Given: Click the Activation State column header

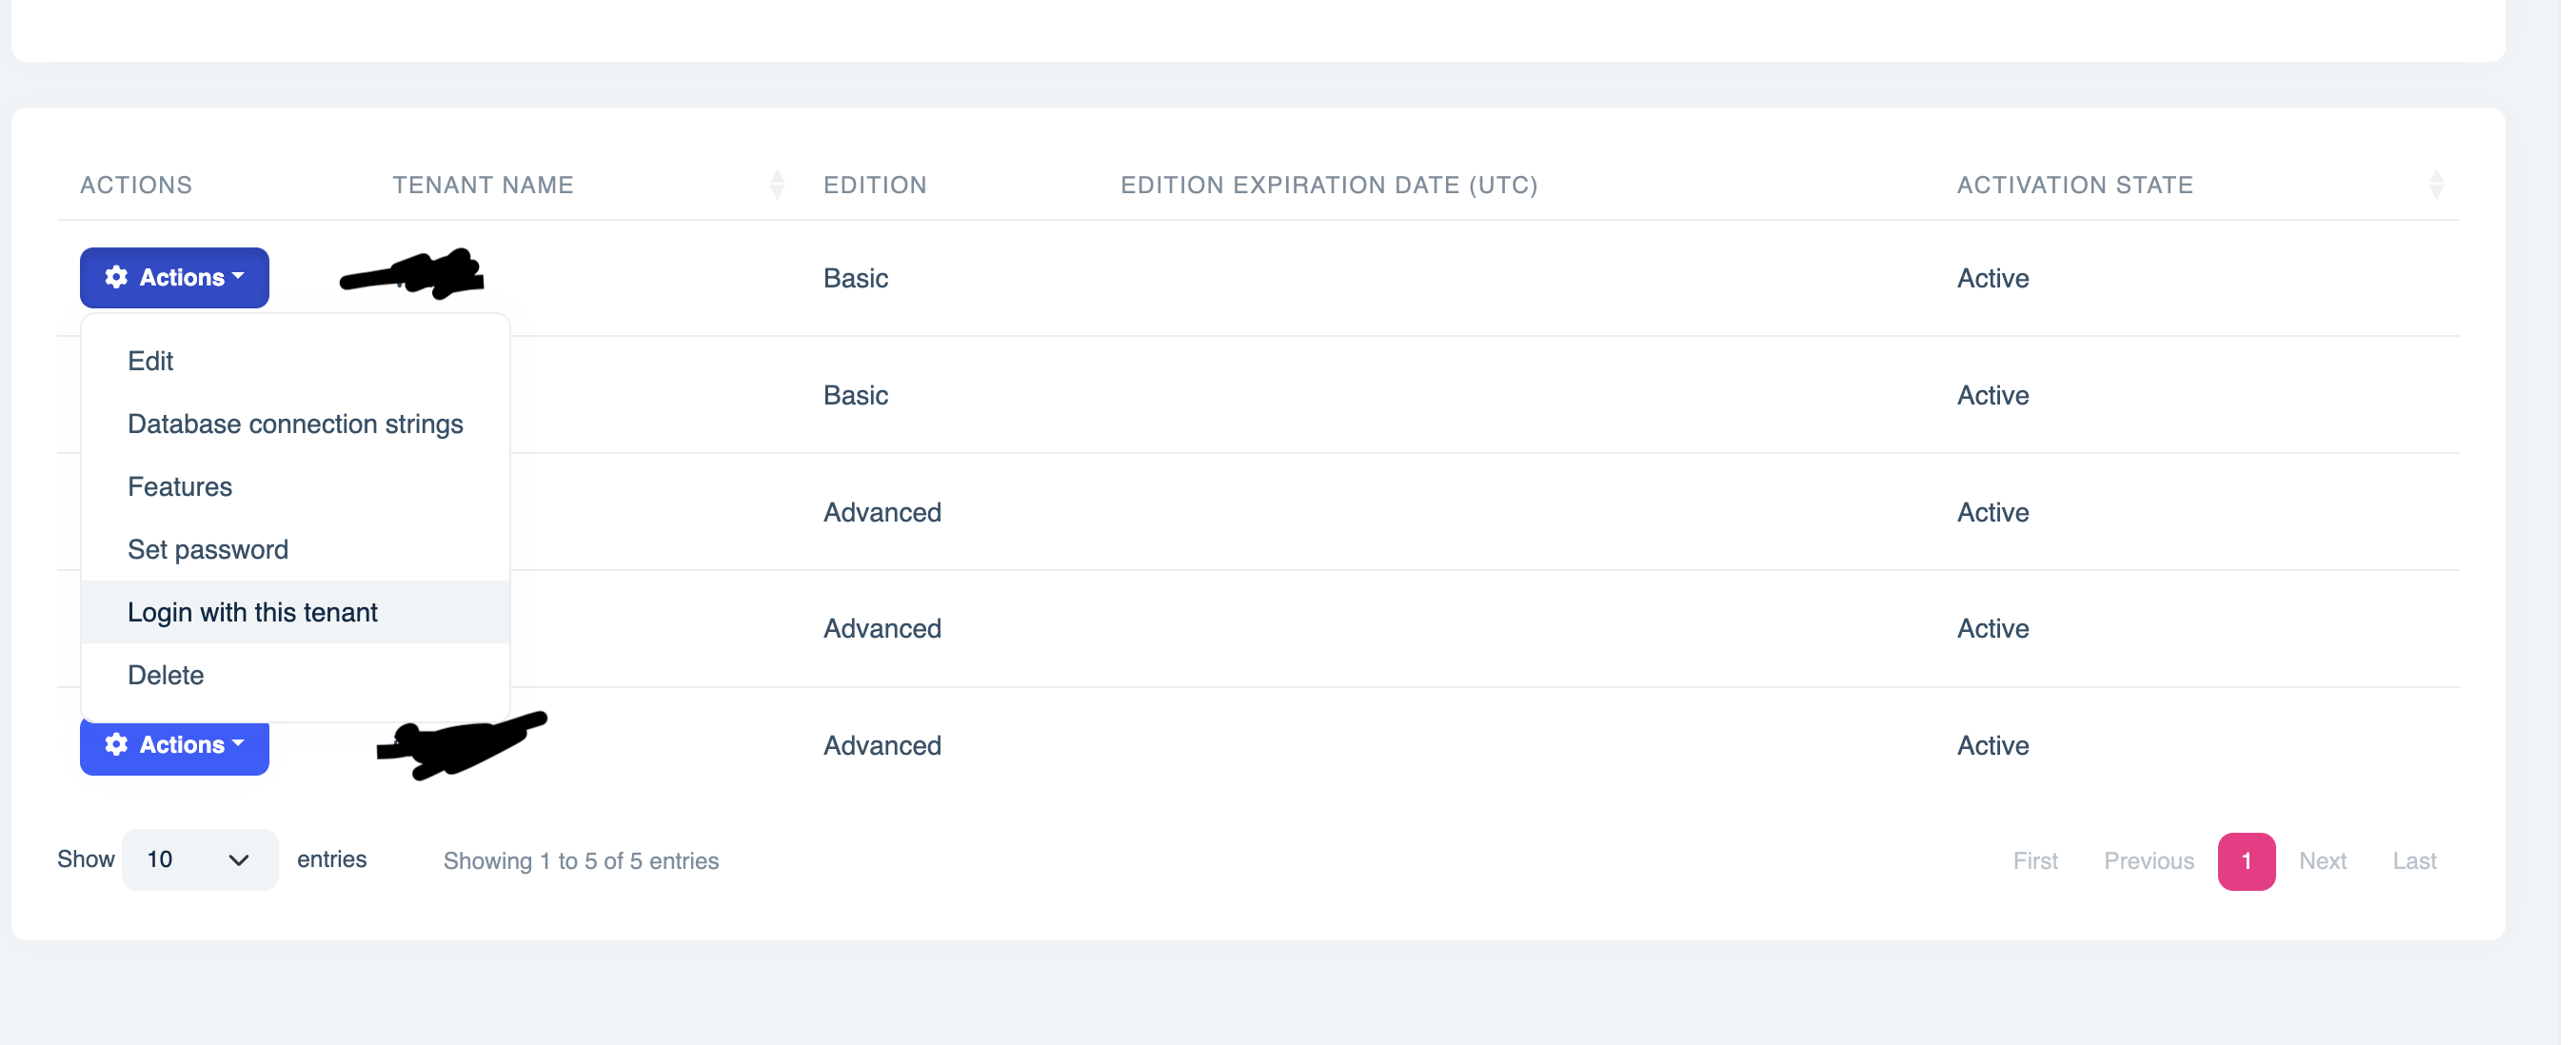Looking at the screenshot, I should [x=2075, y=185].
